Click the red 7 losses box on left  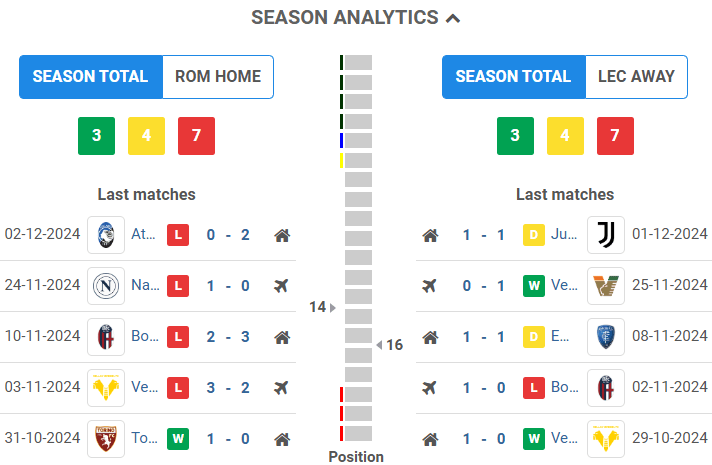point(196,135)
